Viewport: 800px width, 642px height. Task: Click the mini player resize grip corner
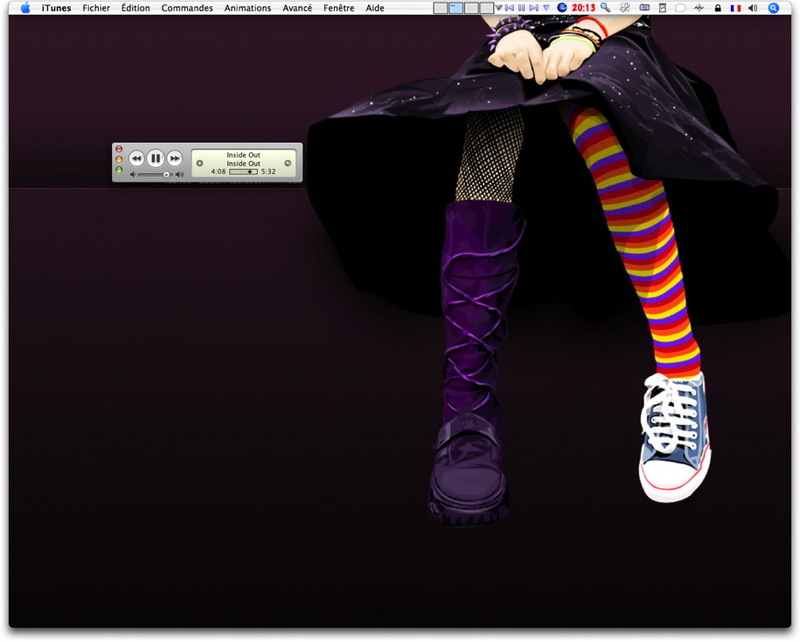pyautogui.click(x=299, y=179)
